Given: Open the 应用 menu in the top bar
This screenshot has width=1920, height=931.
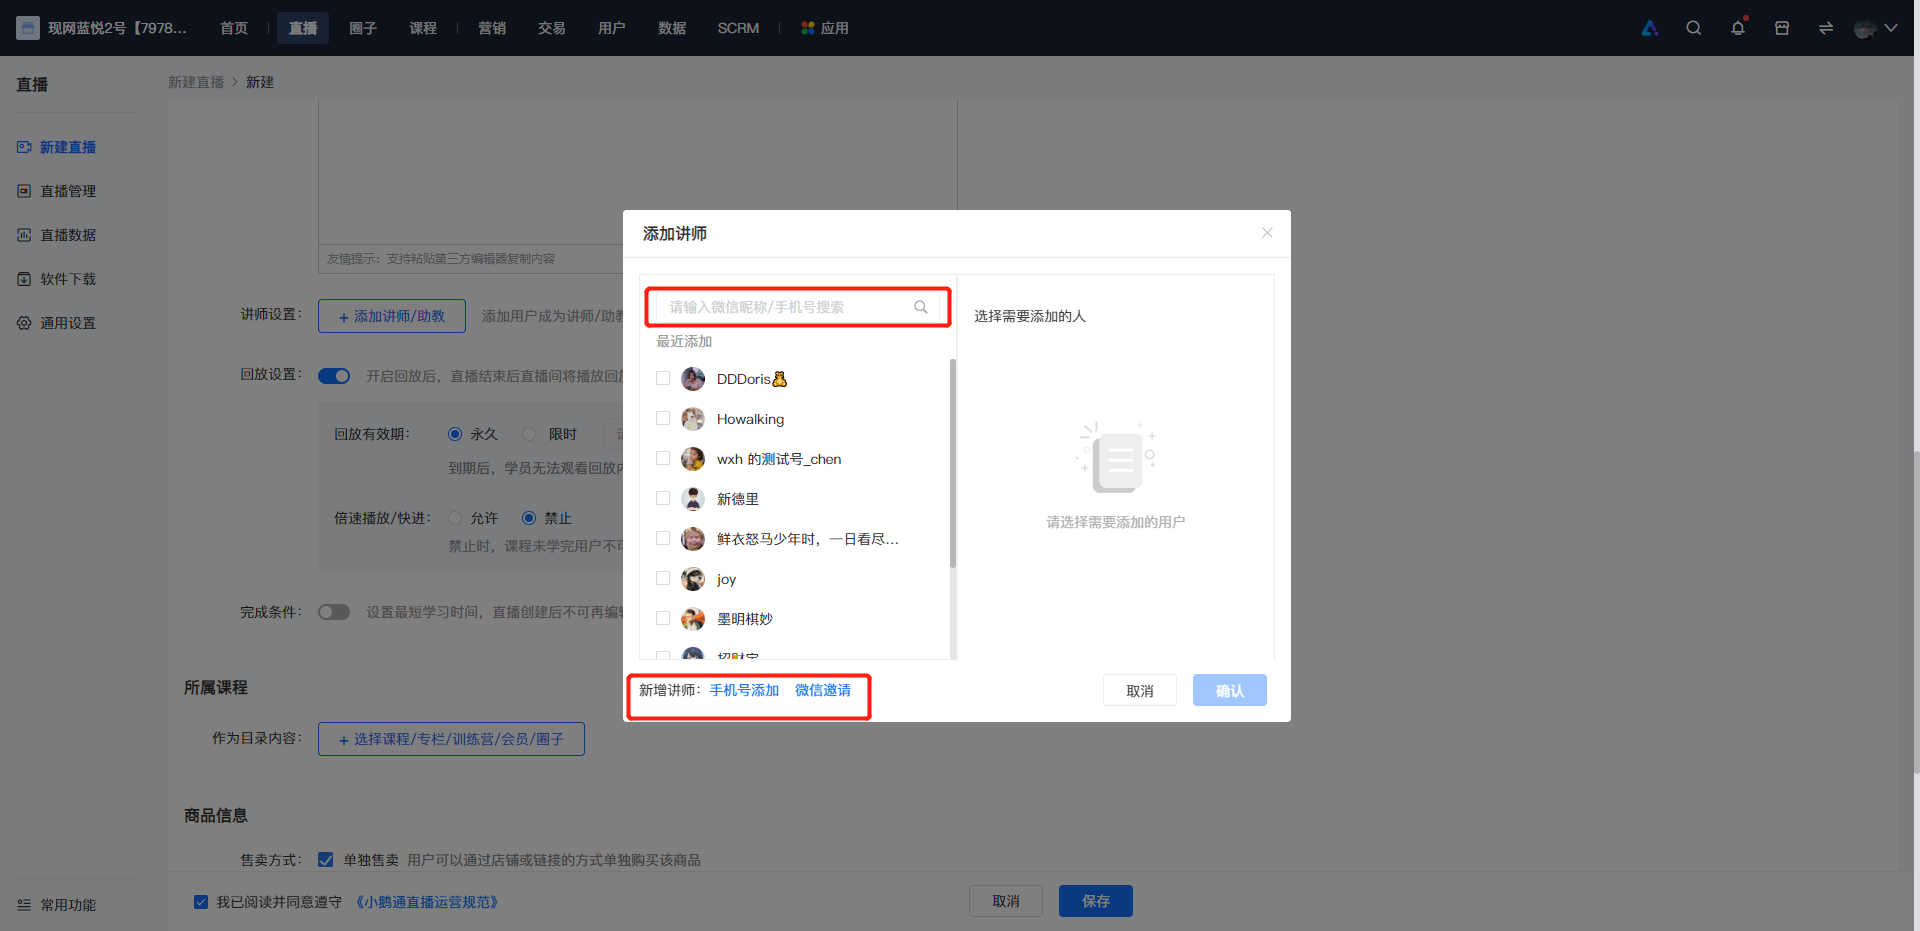Looking at the screenshot, I should pyautogui.click(x=825, y=28).
